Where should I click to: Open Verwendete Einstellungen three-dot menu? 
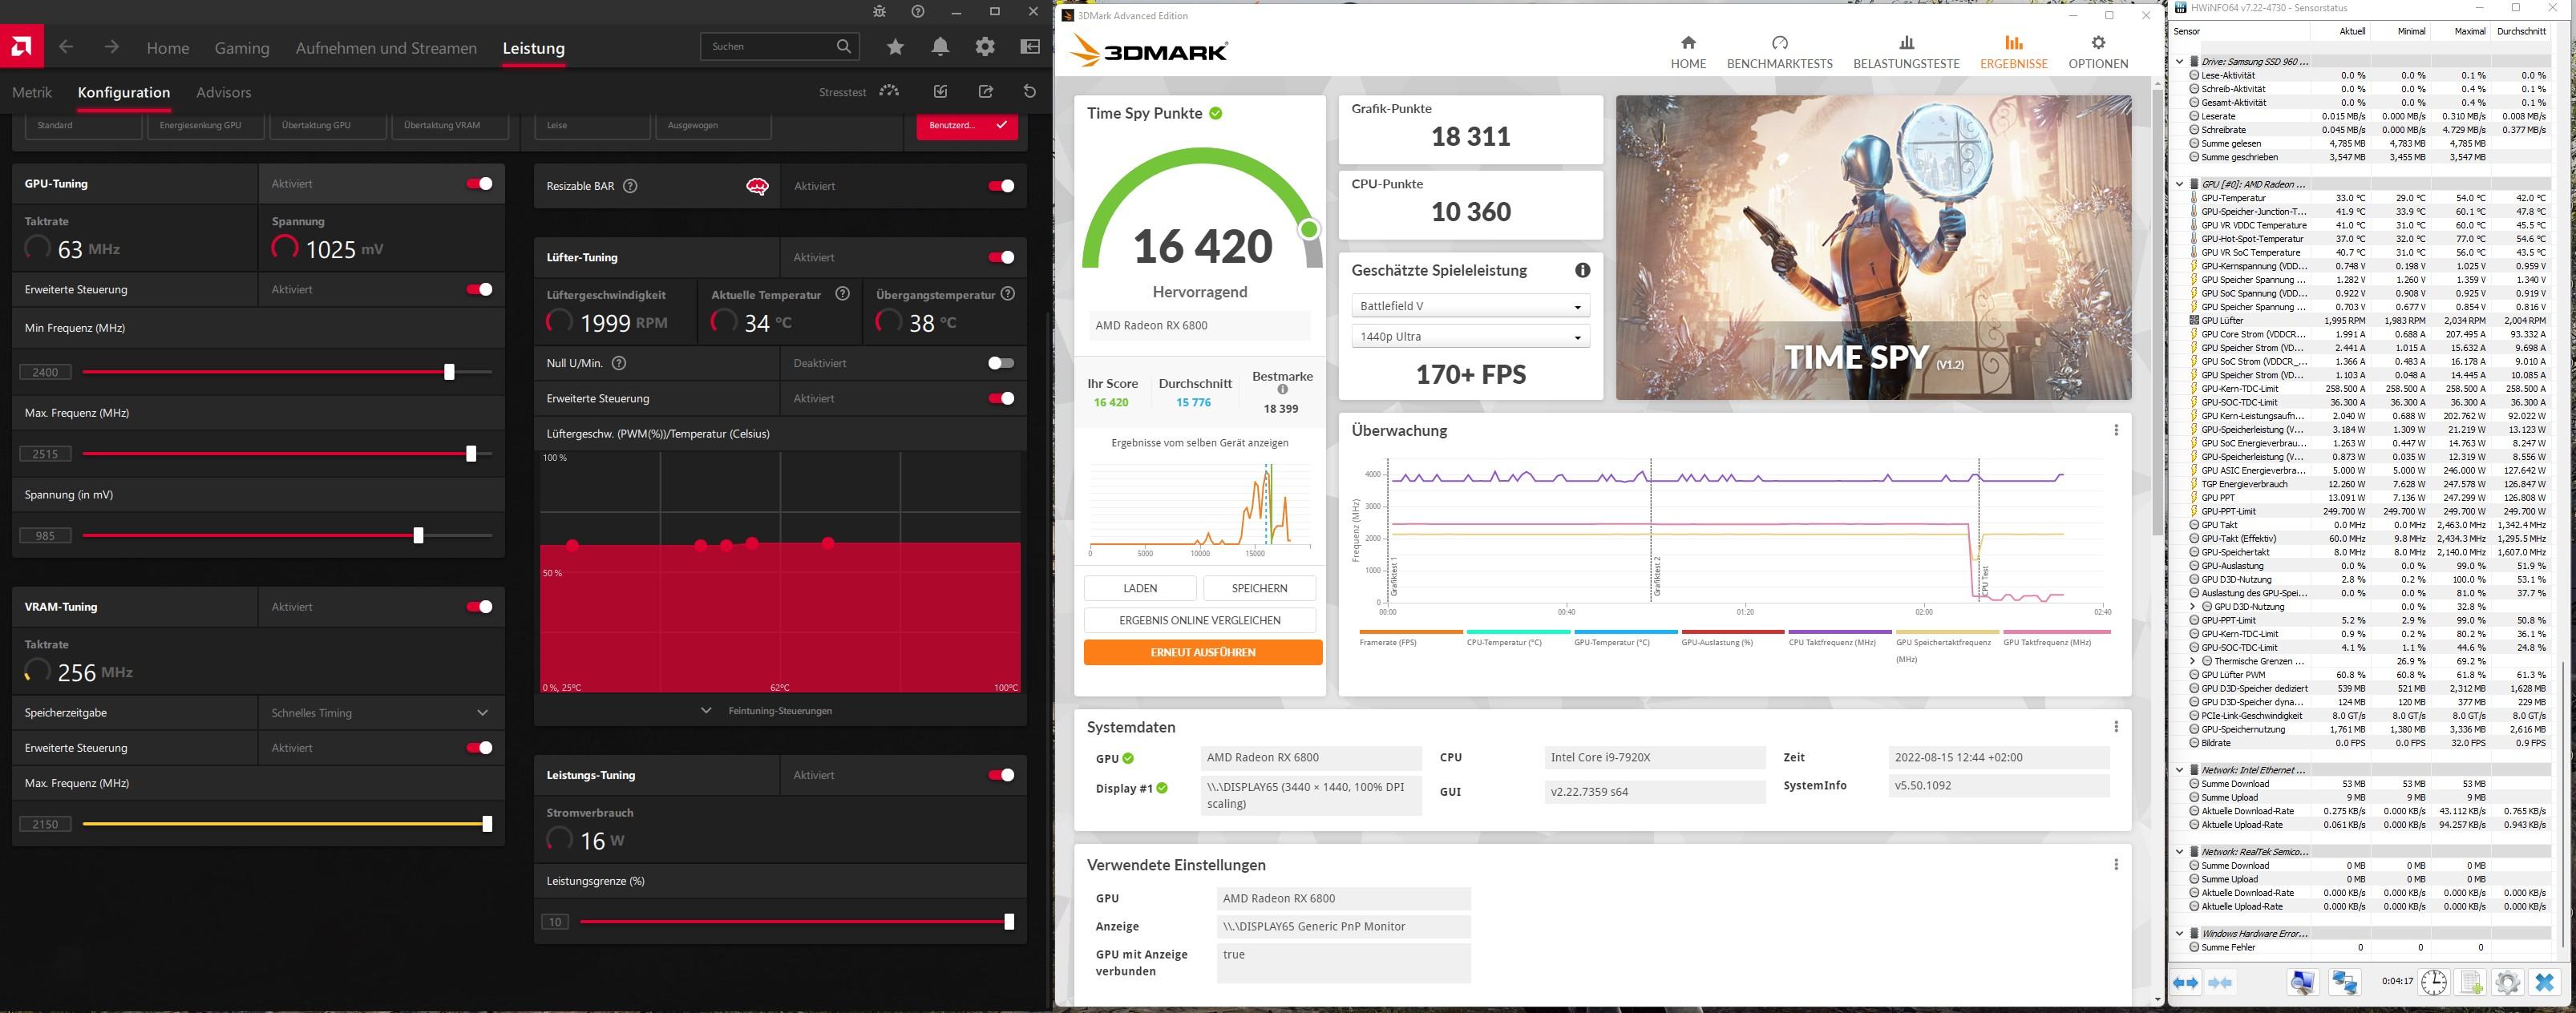coord(2116,865)
